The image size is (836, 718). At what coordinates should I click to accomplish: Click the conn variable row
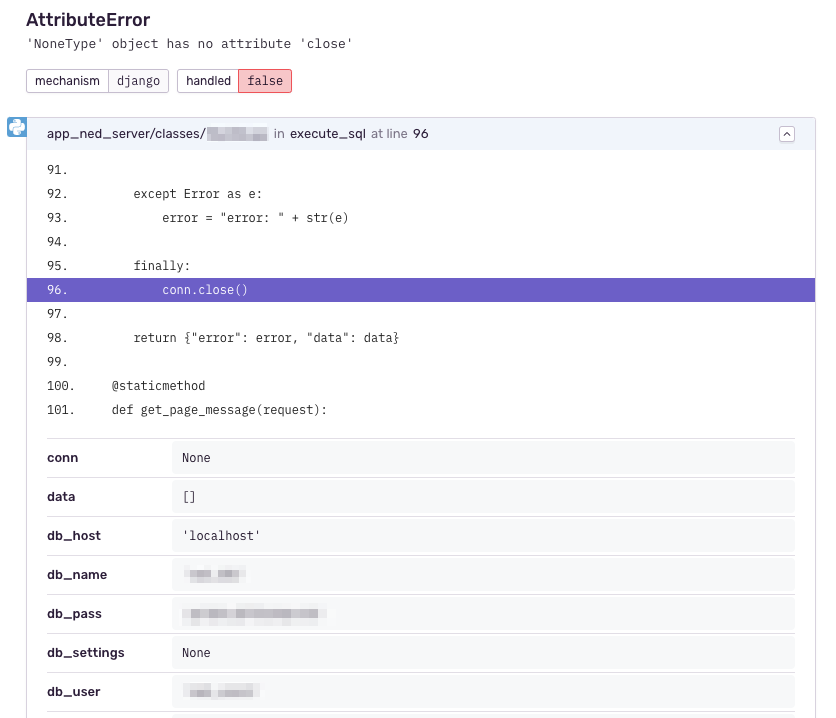pos(63,457)
